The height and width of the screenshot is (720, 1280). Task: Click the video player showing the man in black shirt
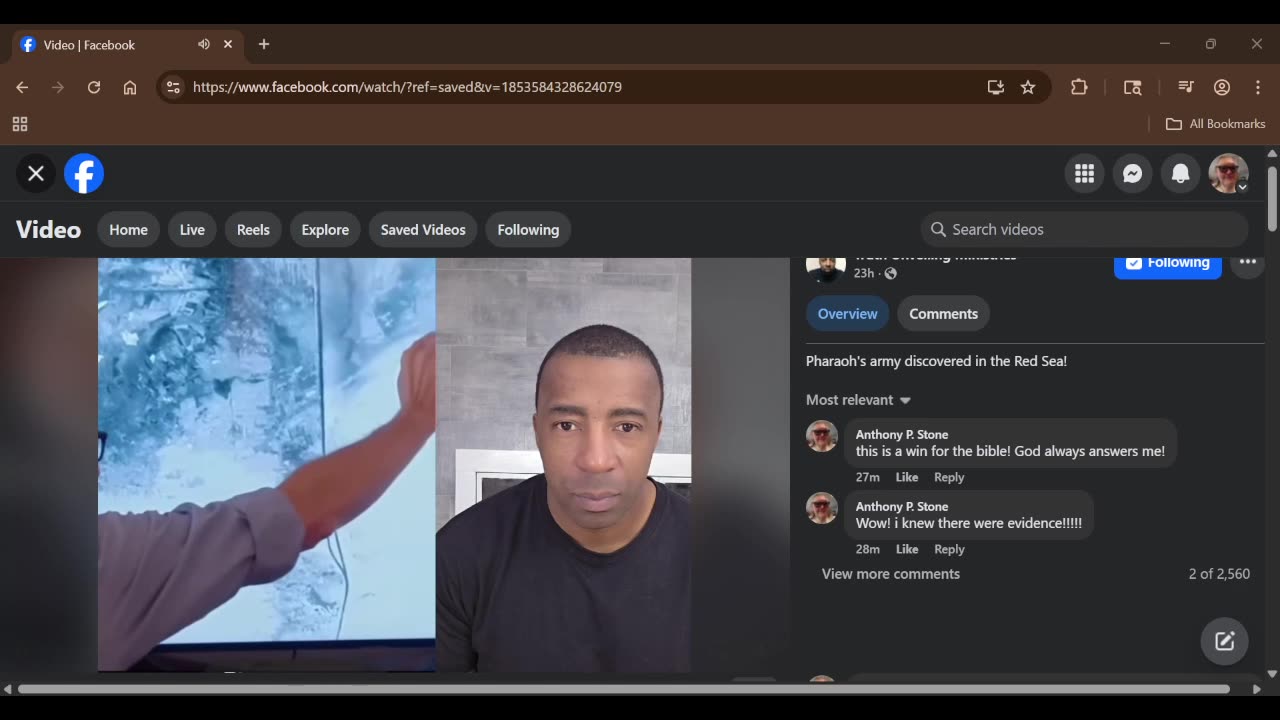pos(394,465)
